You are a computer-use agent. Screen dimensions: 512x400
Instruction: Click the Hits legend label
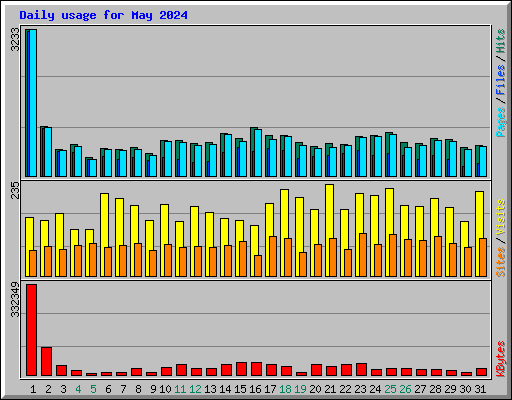[501, 41]
